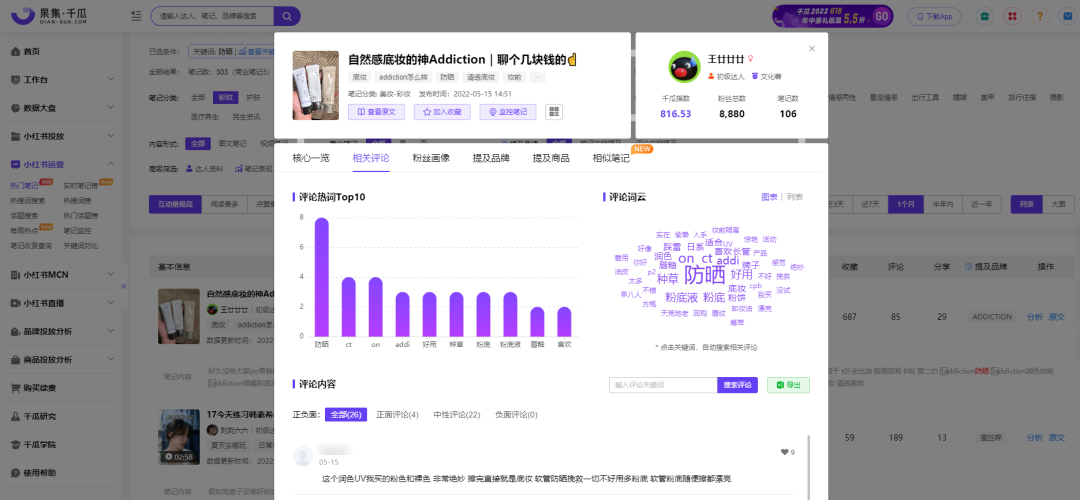Click the 千瓜研究 flask icon
The image size is (1080, 500).
(x=16, y=417)
